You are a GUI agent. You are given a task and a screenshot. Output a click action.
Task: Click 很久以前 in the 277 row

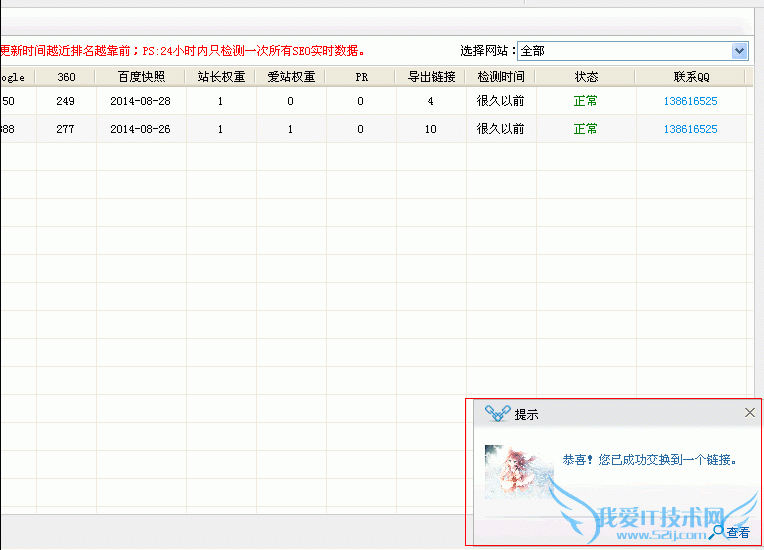pos(500,129)
